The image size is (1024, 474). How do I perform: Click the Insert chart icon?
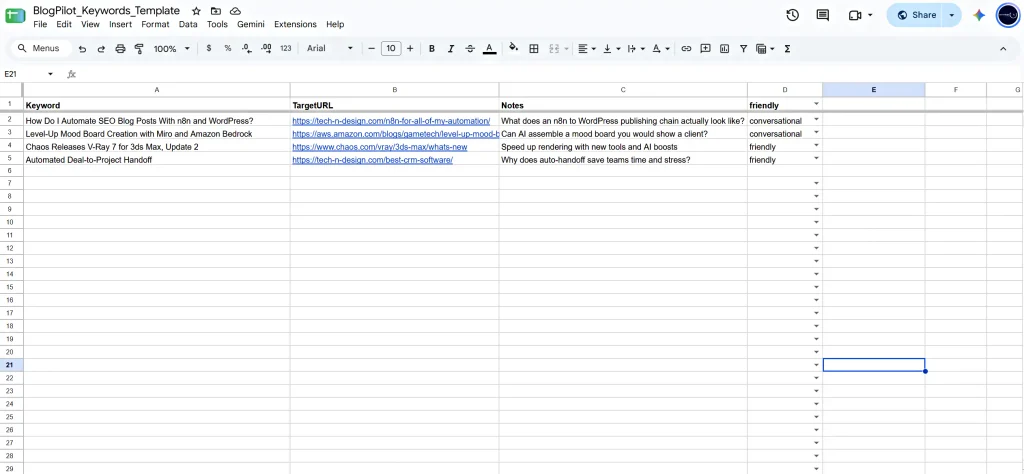pos(724,48)
